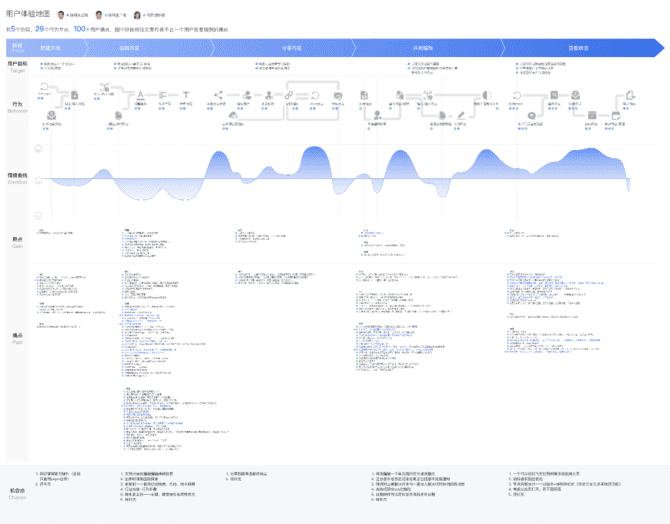The image size is (670, 524).
Task: Click the neutral face on the emotion axis
Action: (x=38, y=180)
